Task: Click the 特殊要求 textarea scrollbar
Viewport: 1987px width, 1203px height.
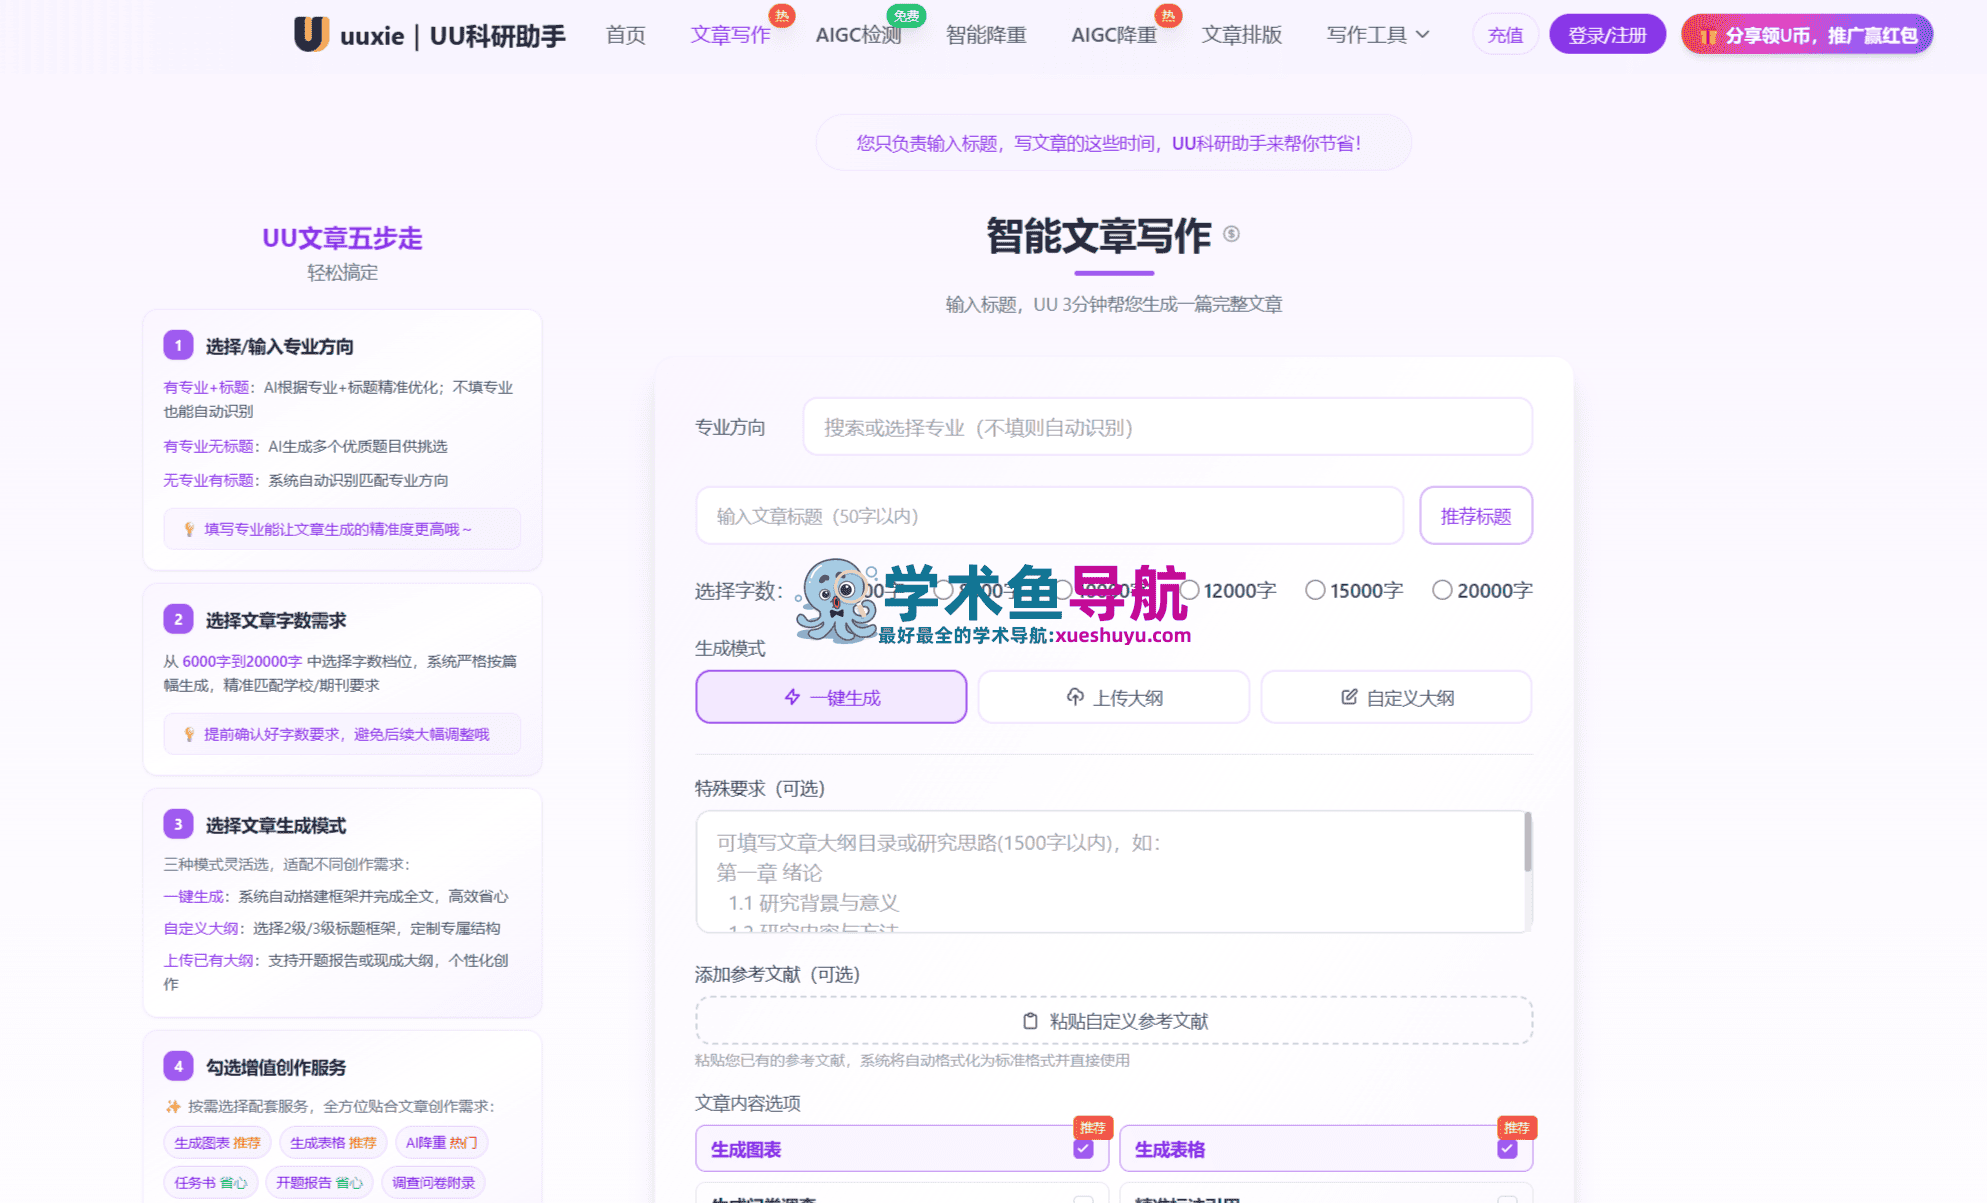Action: click(x=1527, y=842)
